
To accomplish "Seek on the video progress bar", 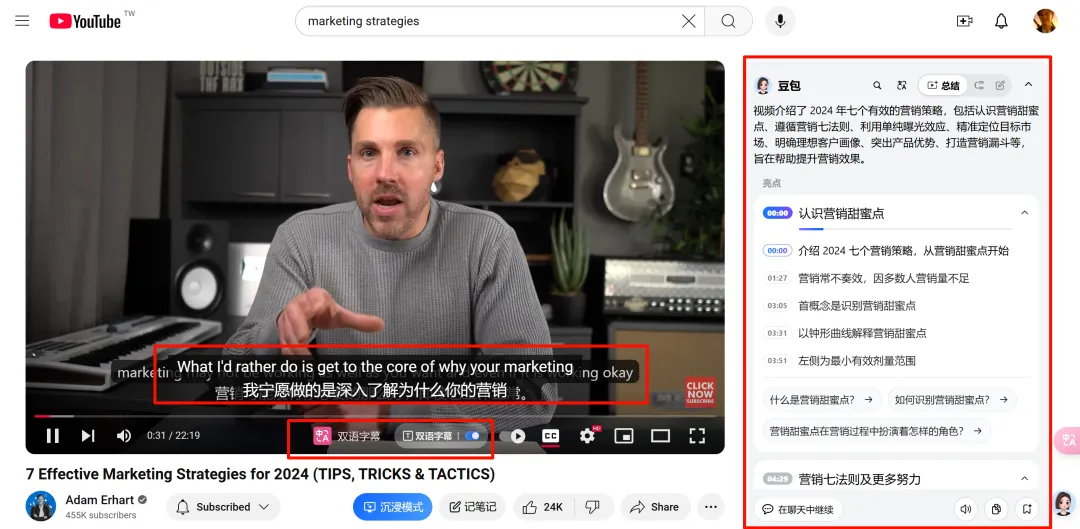I will point(300,415).
